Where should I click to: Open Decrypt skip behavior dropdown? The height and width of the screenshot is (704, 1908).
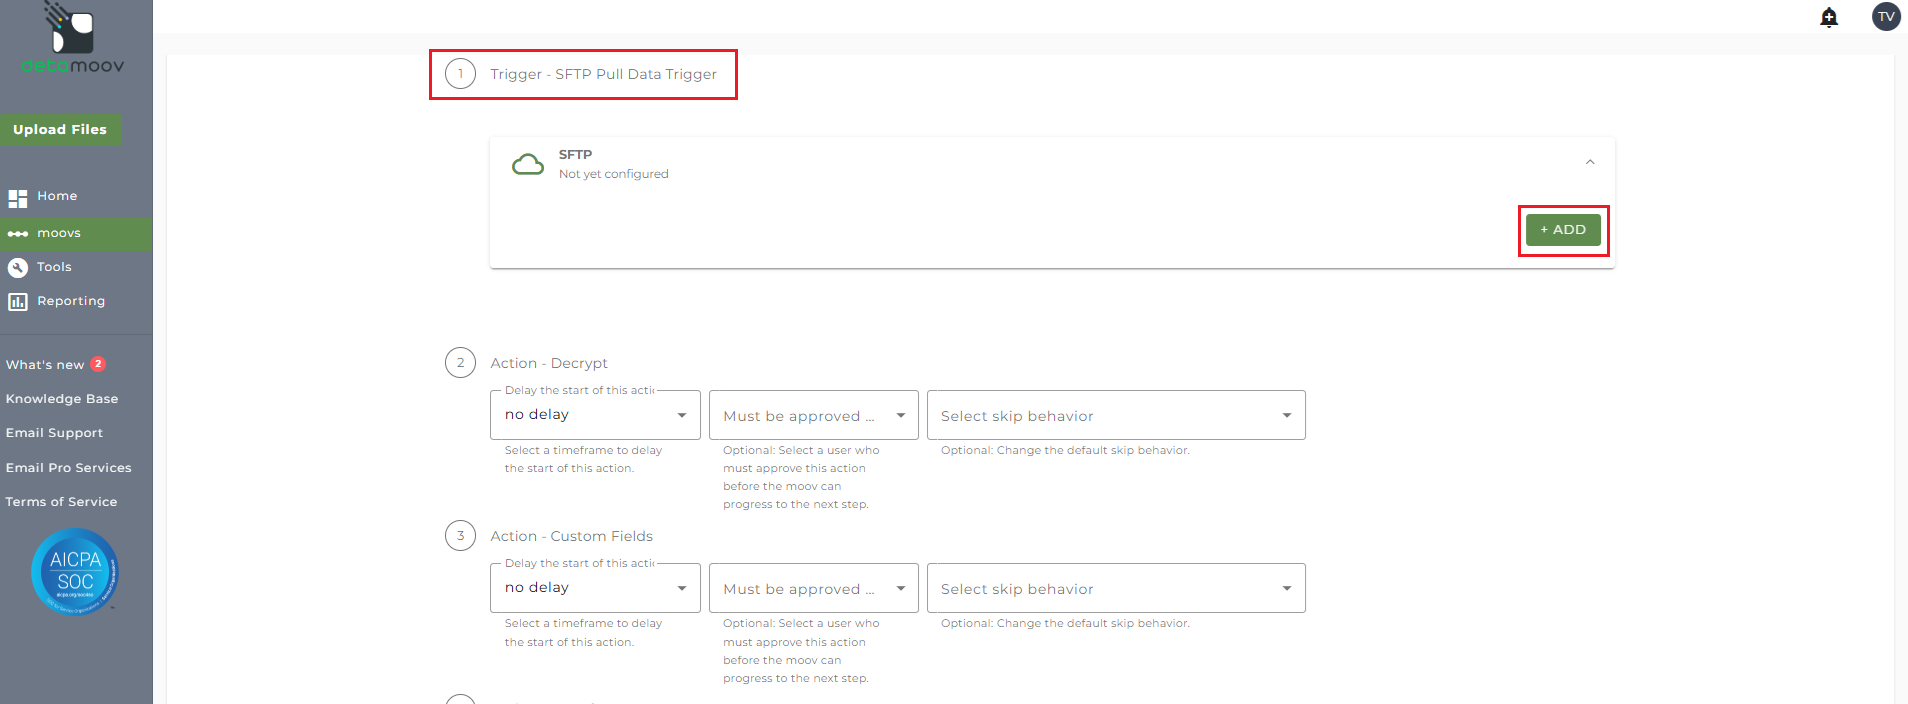pyautogui.click(x=1116, y=415)
